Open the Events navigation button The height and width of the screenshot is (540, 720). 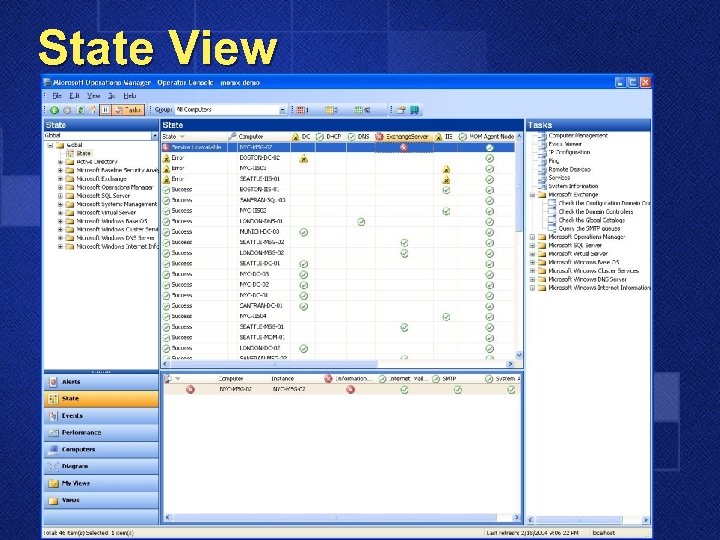tap(101, 416)
